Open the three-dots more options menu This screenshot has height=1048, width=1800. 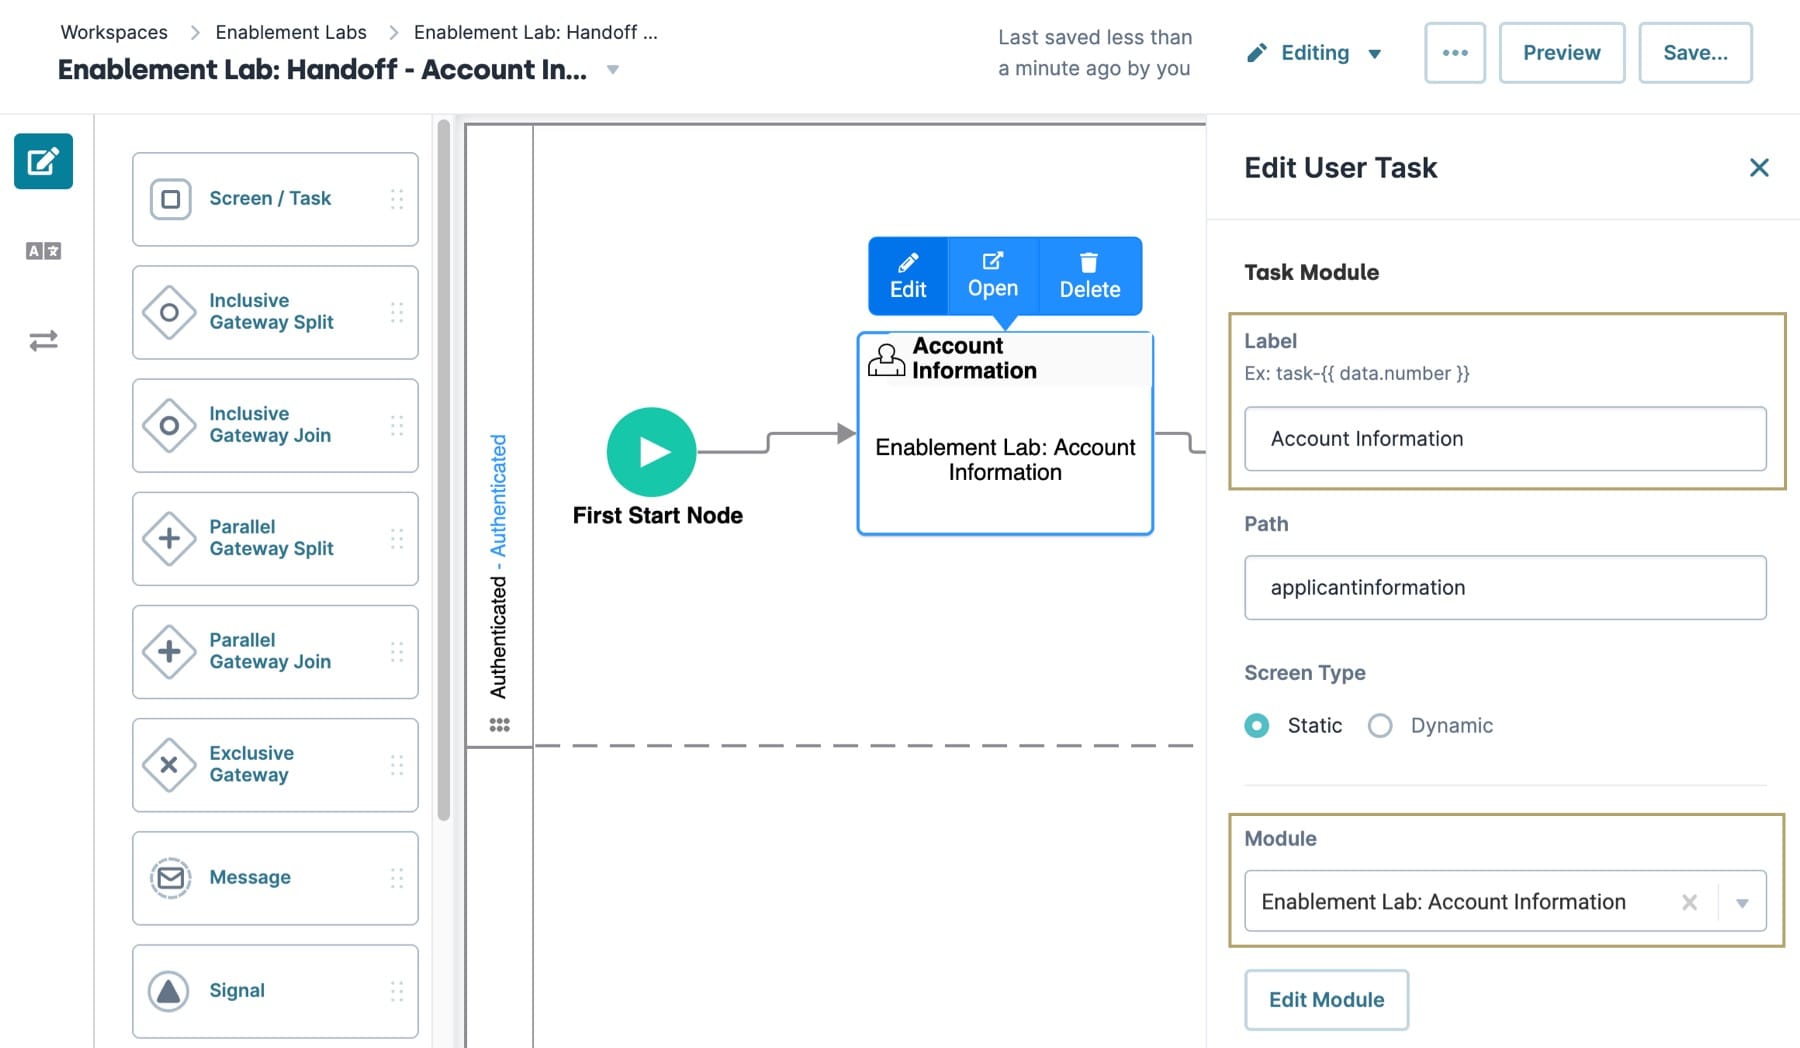coord(1455,53)
